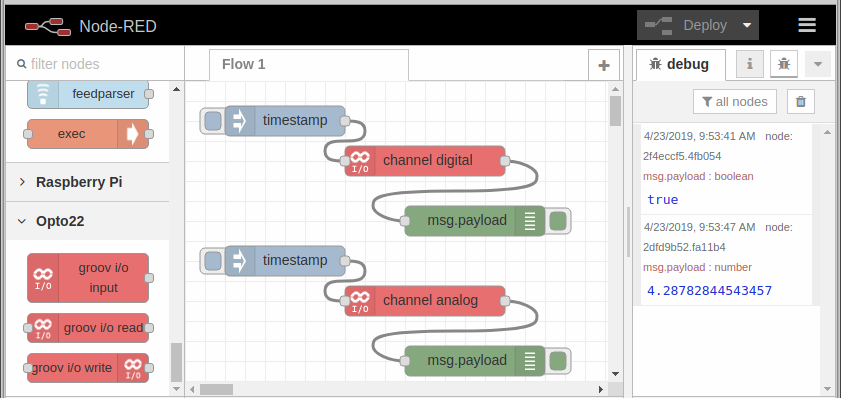Click the all nodes filter button

[735, 101]
